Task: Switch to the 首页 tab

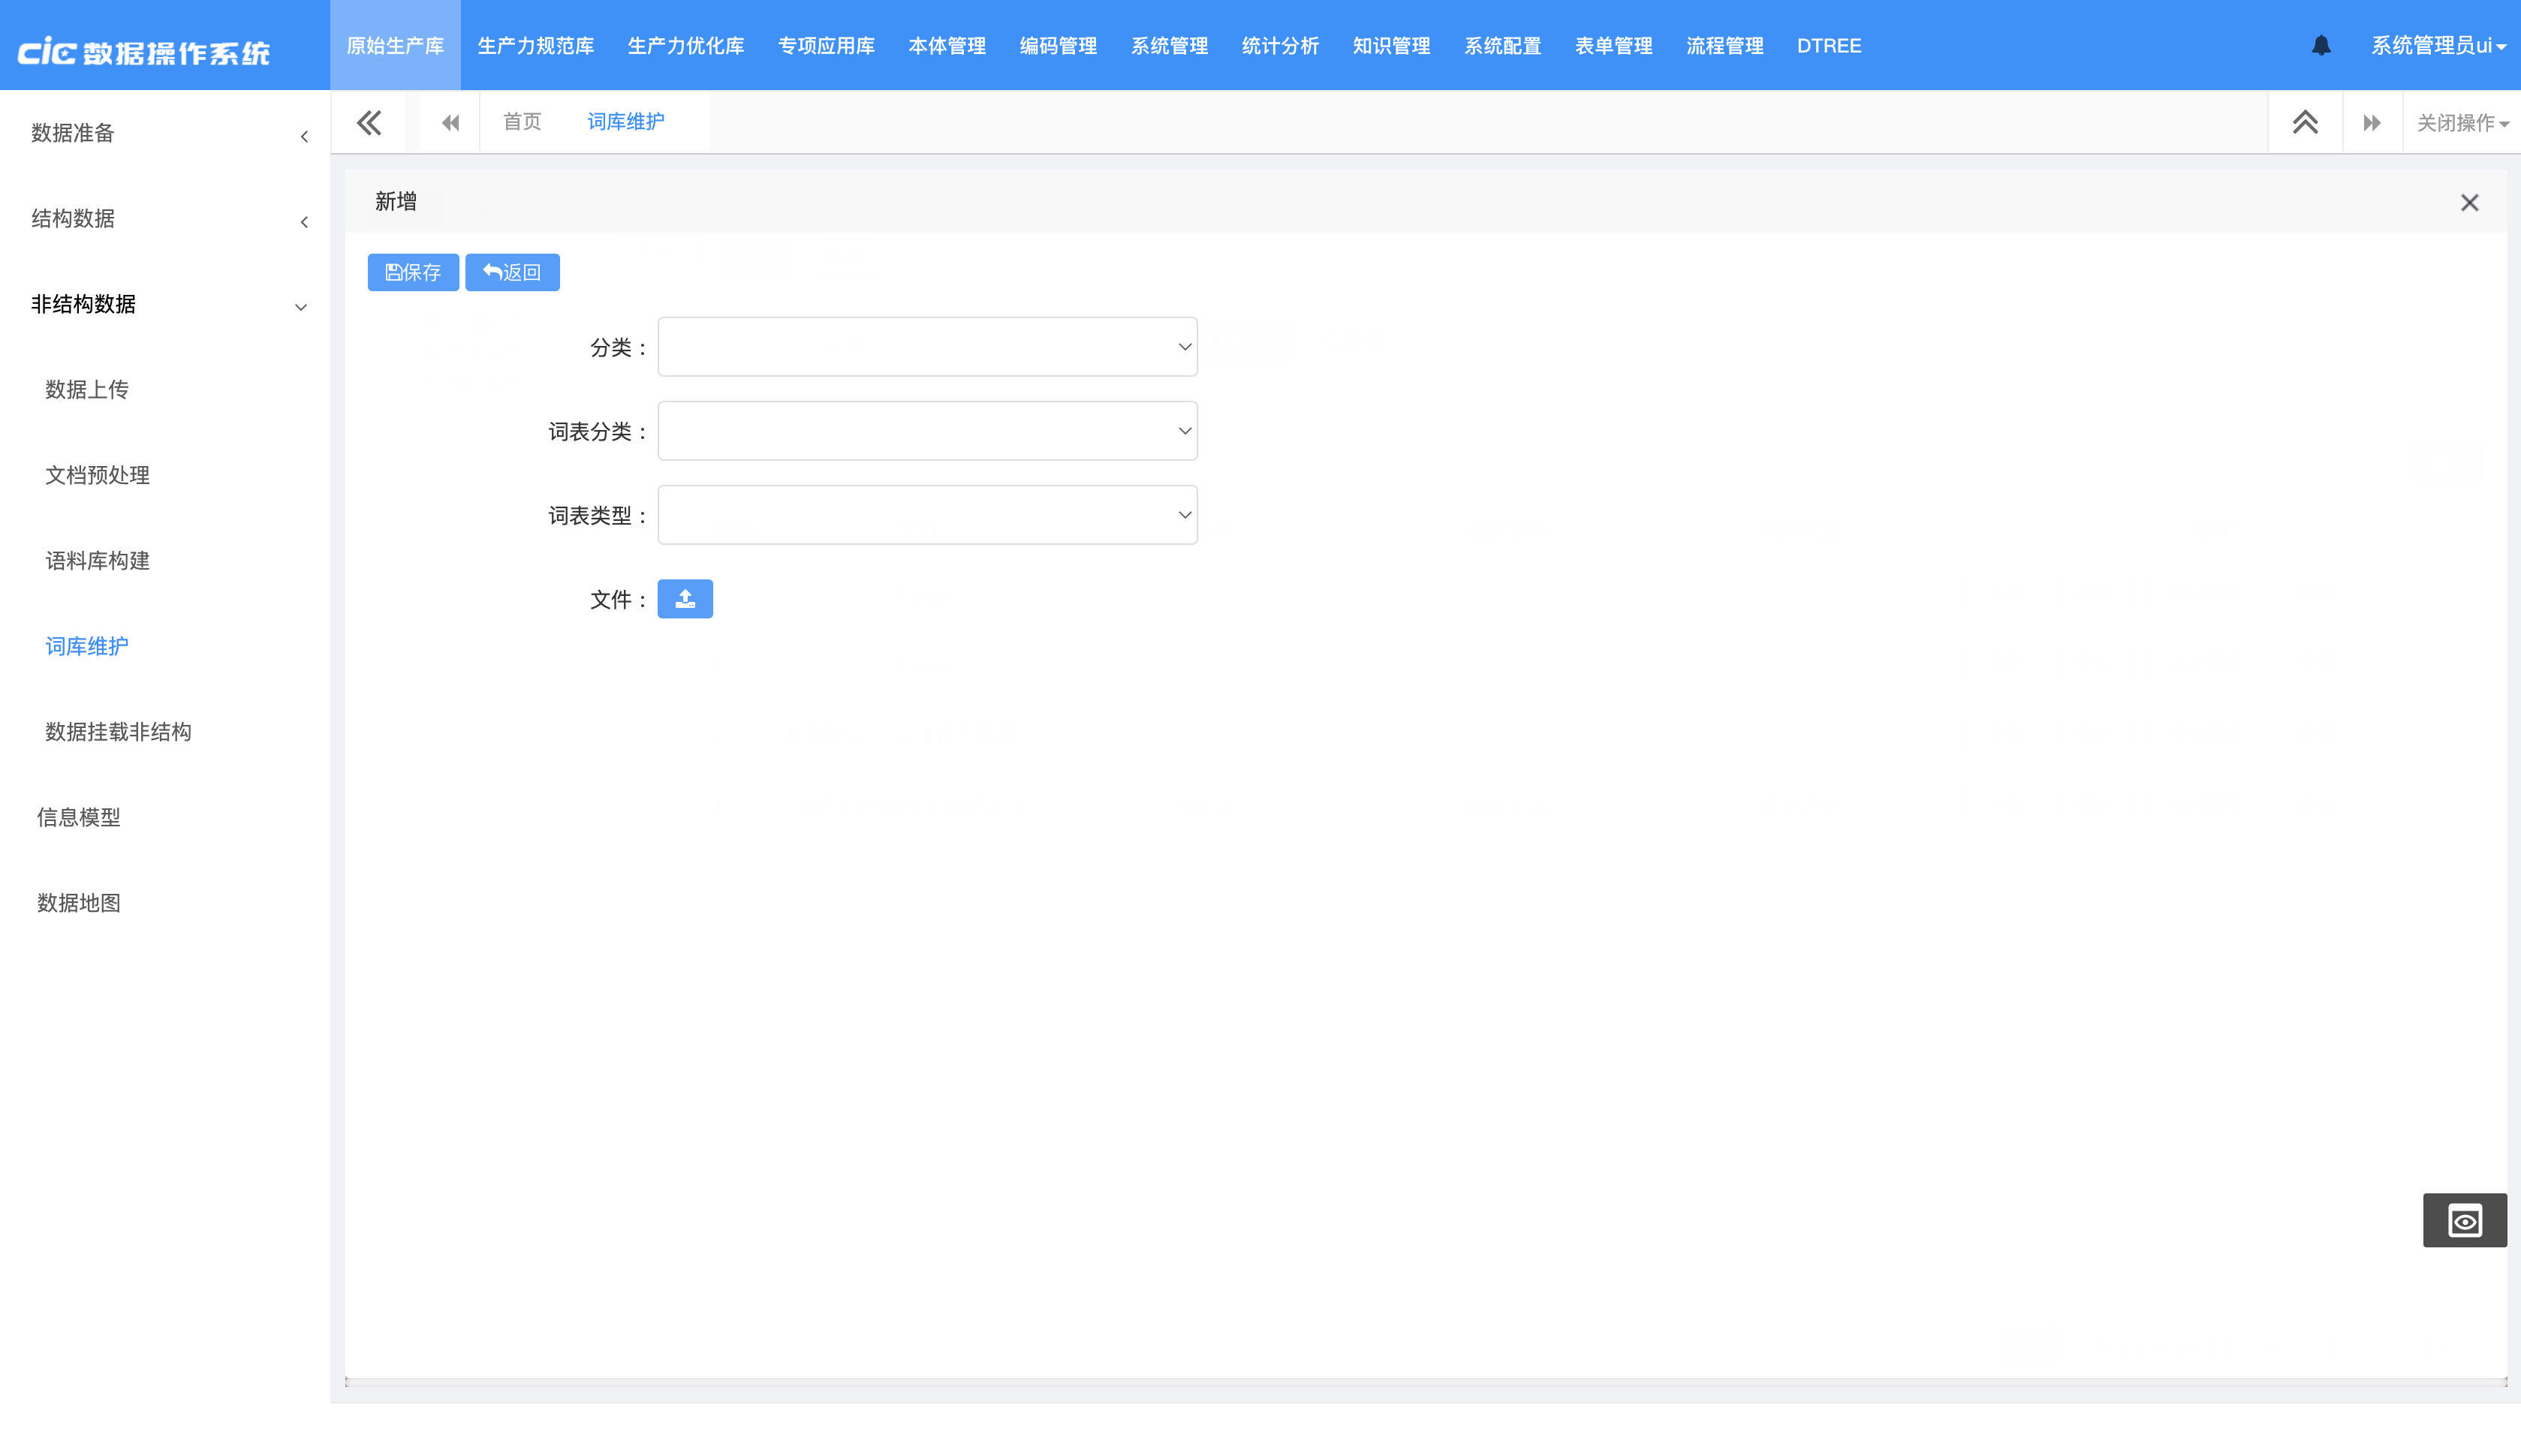Action: 521,122
